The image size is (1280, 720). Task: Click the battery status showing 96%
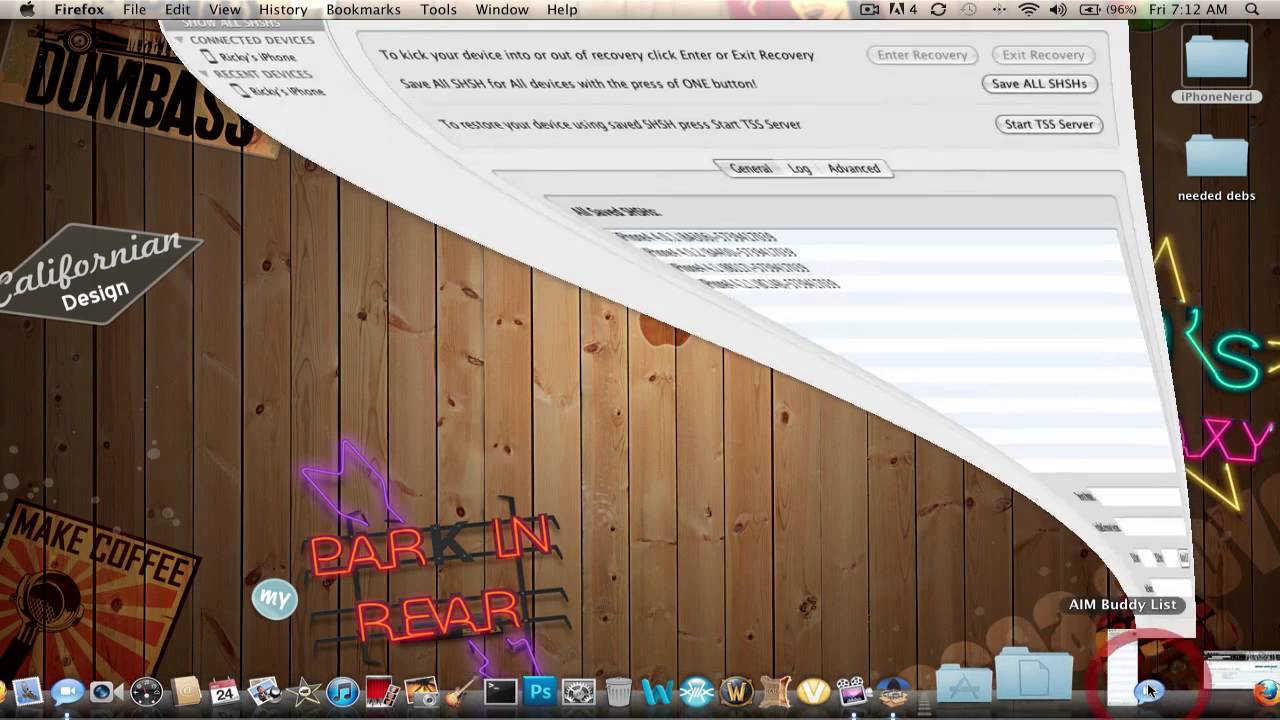click(x=1110, y=9)
